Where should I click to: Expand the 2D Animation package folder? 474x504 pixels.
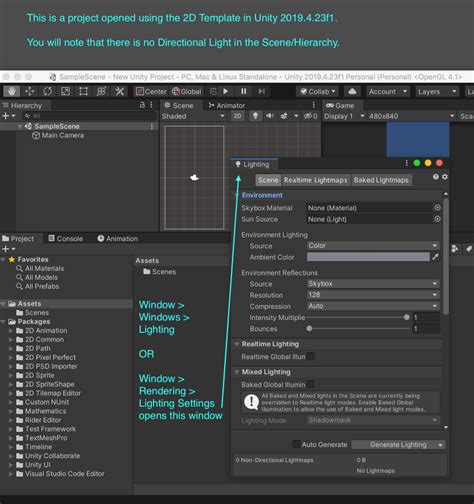point(11,331)
